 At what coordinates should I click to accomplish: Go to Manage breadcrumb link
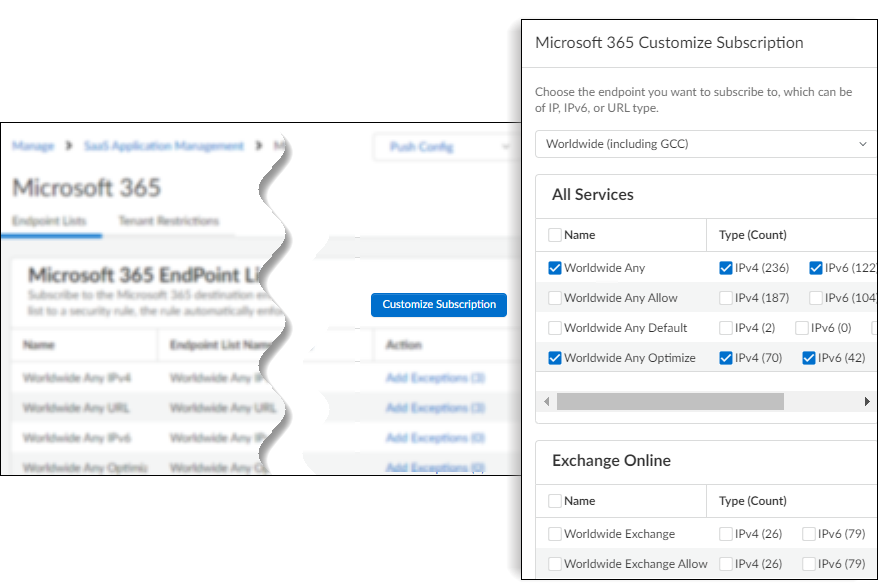tap(33, 146)
